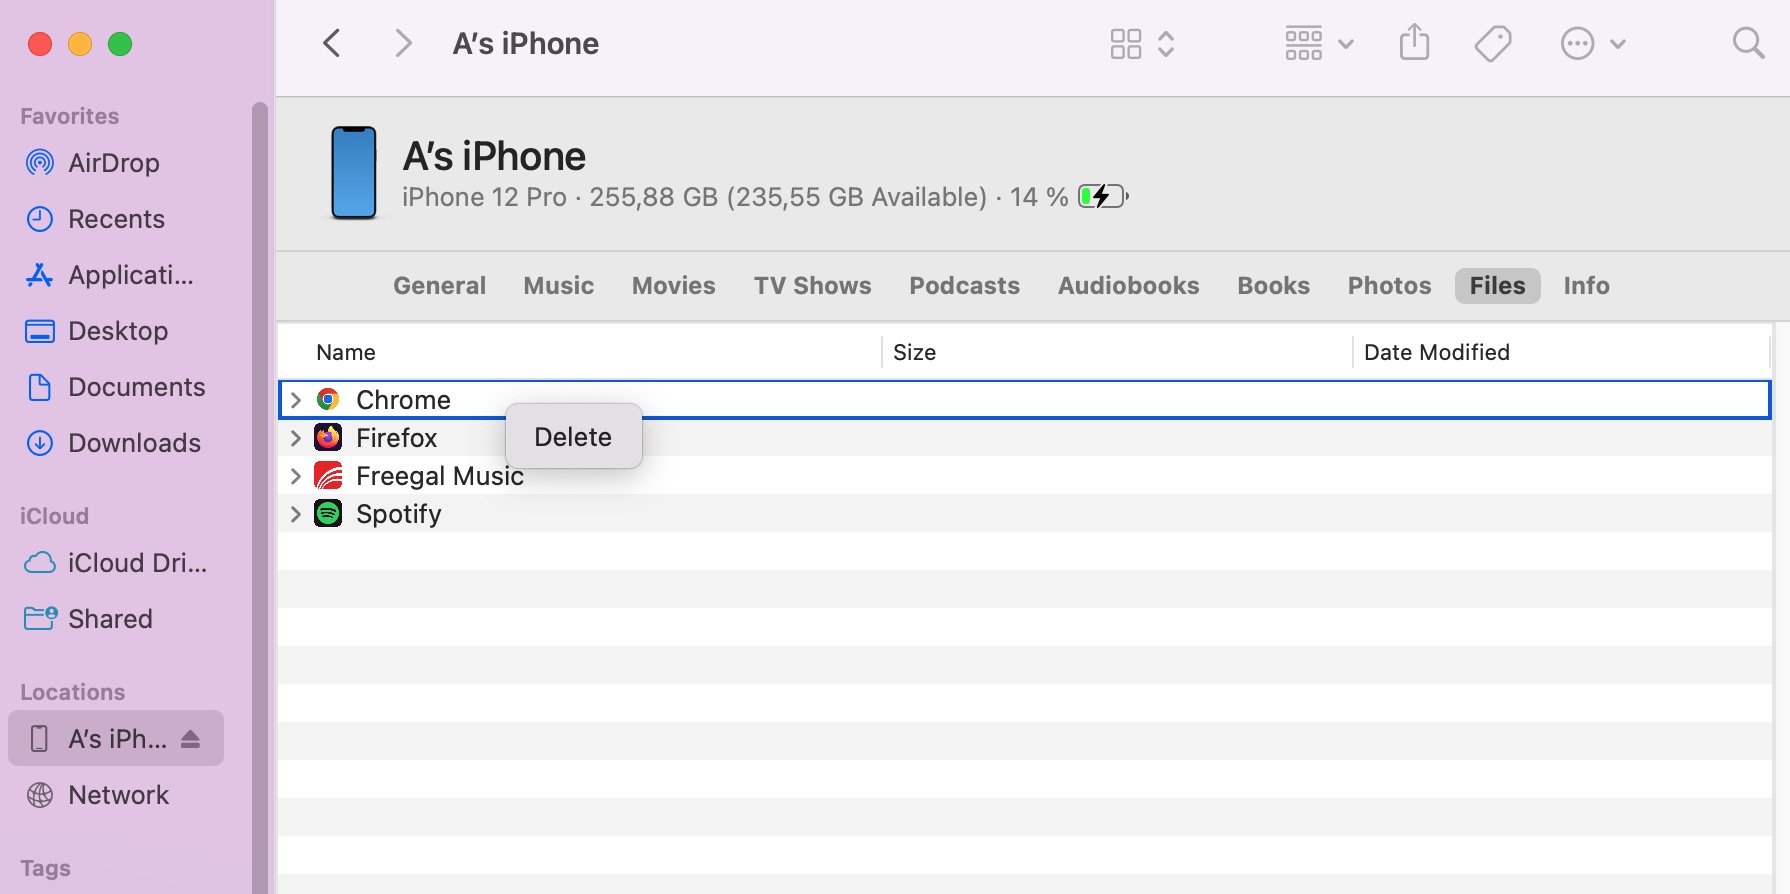Open the group-by options dropdown
The image size is (1790, 894).
(x=1318, y=44)
